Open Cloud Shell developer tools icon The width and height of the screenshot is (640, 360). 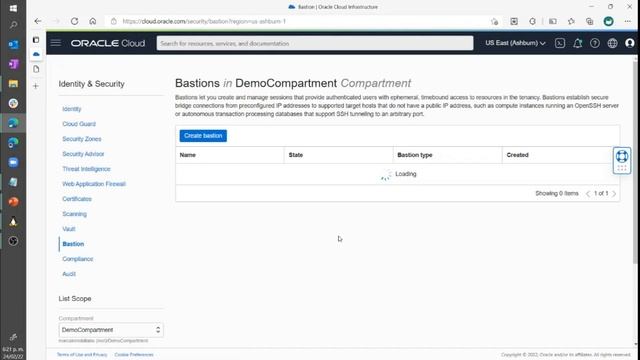[x=560, y=43]
